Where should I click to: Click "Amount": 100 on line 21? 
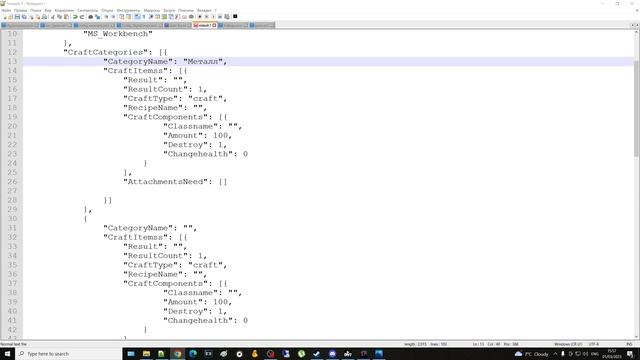pos(196,136)
